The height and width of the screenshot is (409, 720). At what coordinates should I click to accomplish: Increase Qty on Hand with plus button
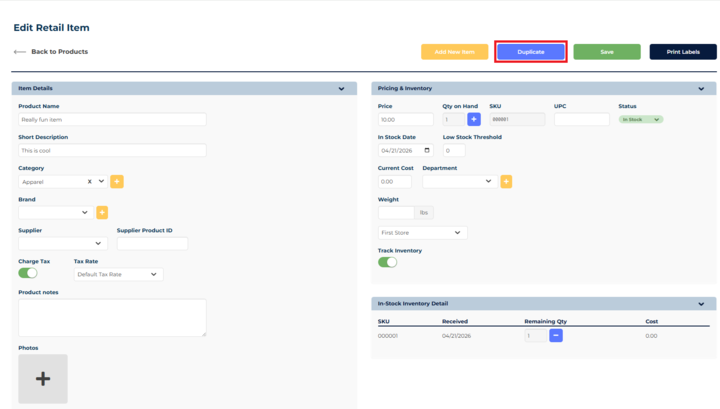point(474,119)
